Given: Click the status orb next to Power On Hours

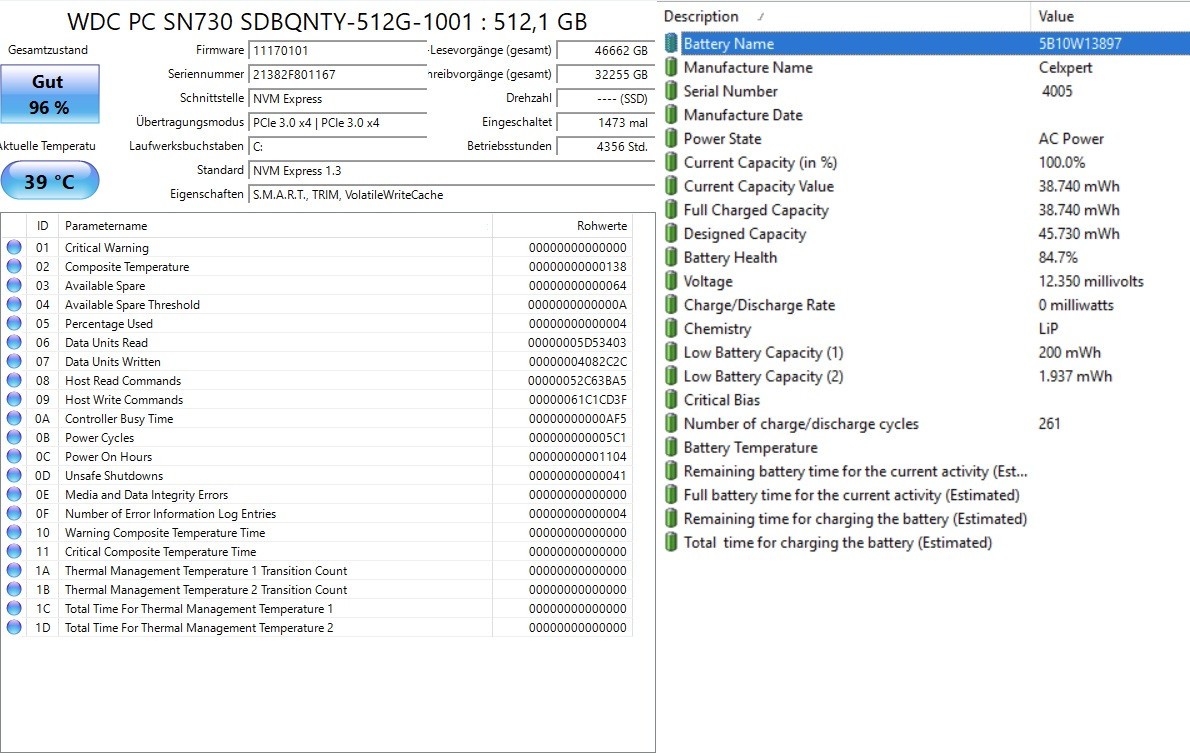Looking at the screenshot, I should click(x=14, y=455).
